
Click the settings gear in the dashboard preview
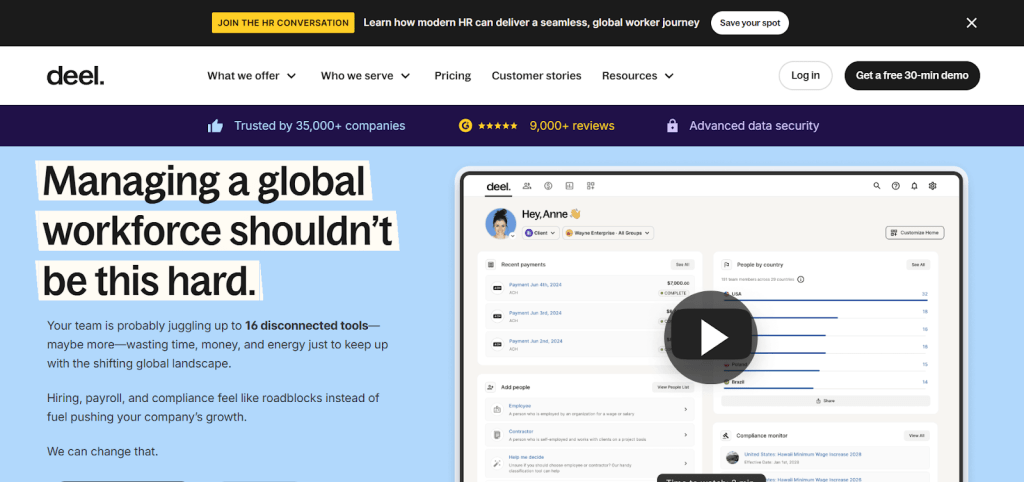932,186
